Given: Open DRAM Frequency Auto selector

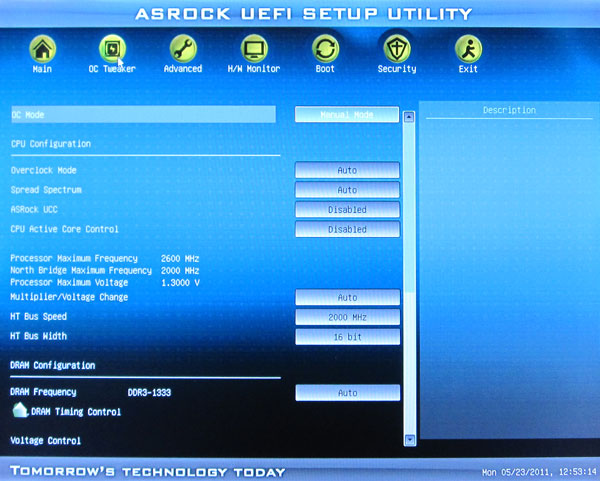Looking at the screenshot, I should [x=347, y=393].
